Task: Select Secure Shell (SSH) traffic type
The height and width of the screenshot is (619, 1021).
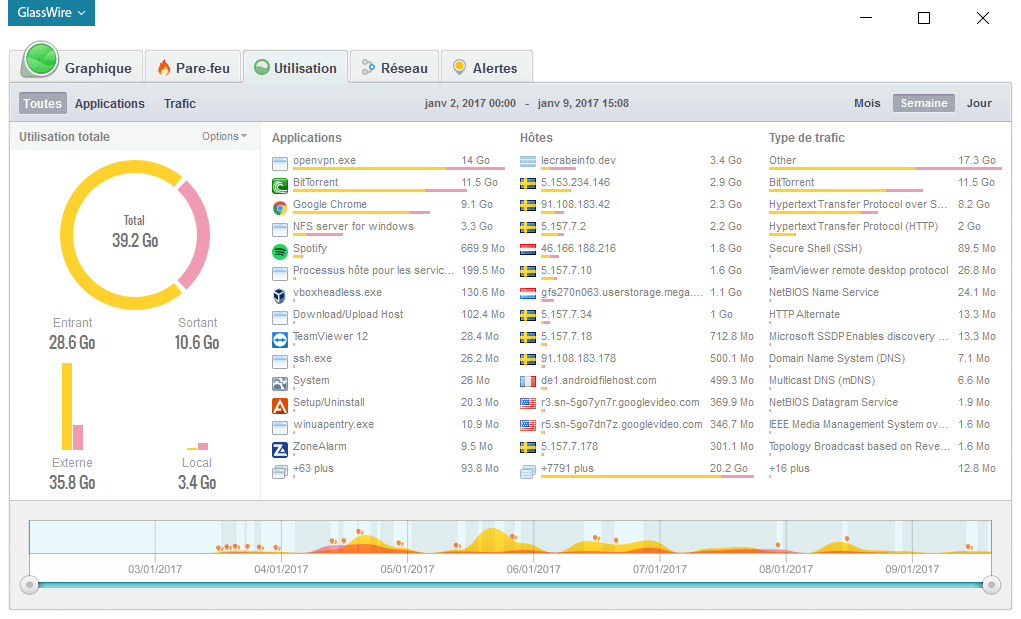Action: (882, 249)
